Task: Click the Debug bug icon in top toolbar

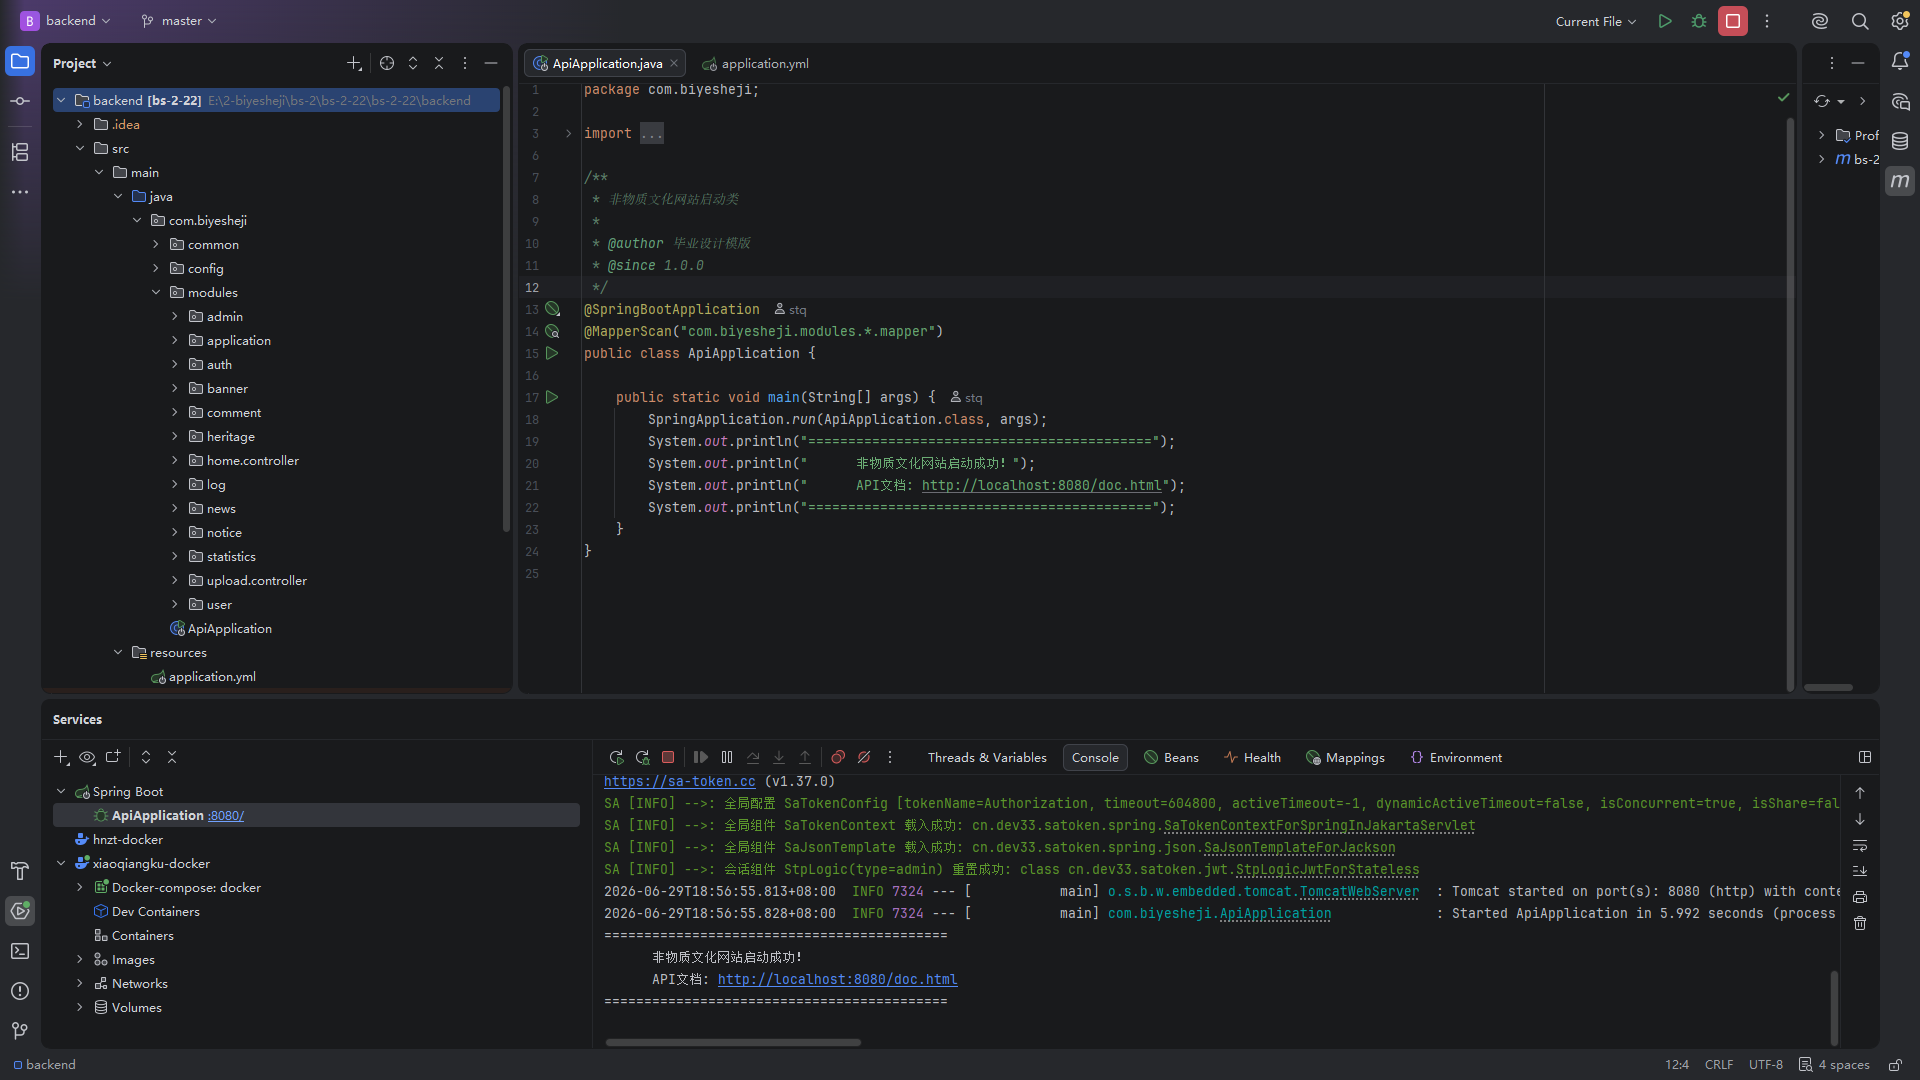Action: [1699, 21]
